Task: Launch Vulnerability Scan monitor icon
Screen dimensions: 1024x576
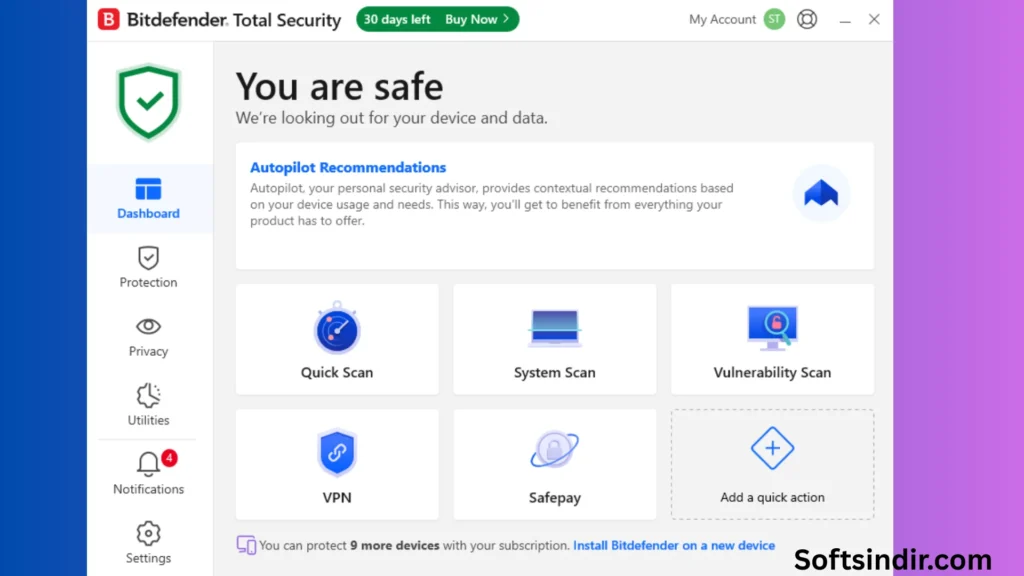Action: click(x=772, y=328)
